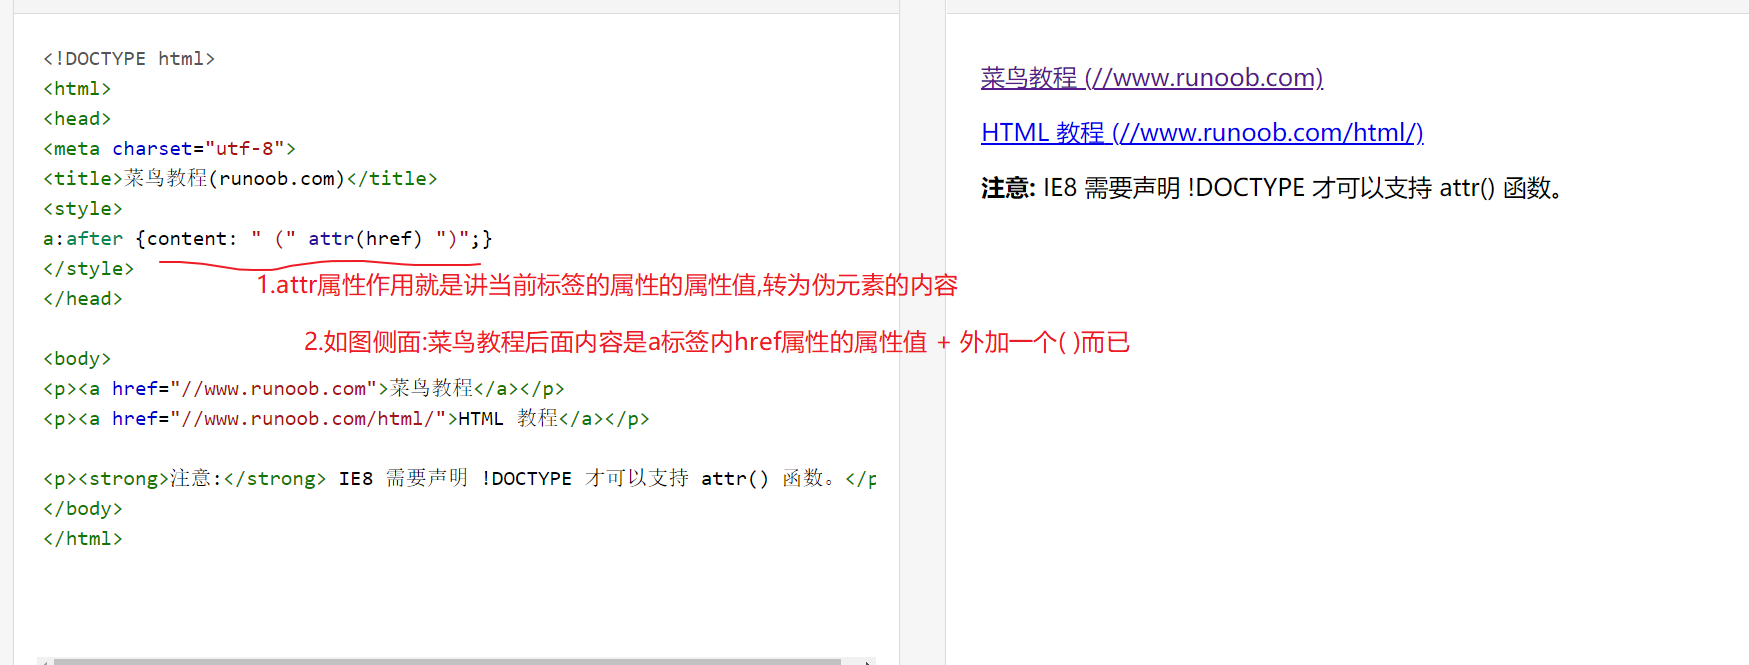
Task: Click the opening <head> tag line
Action: pyautogui.click(x=77, y=119)
